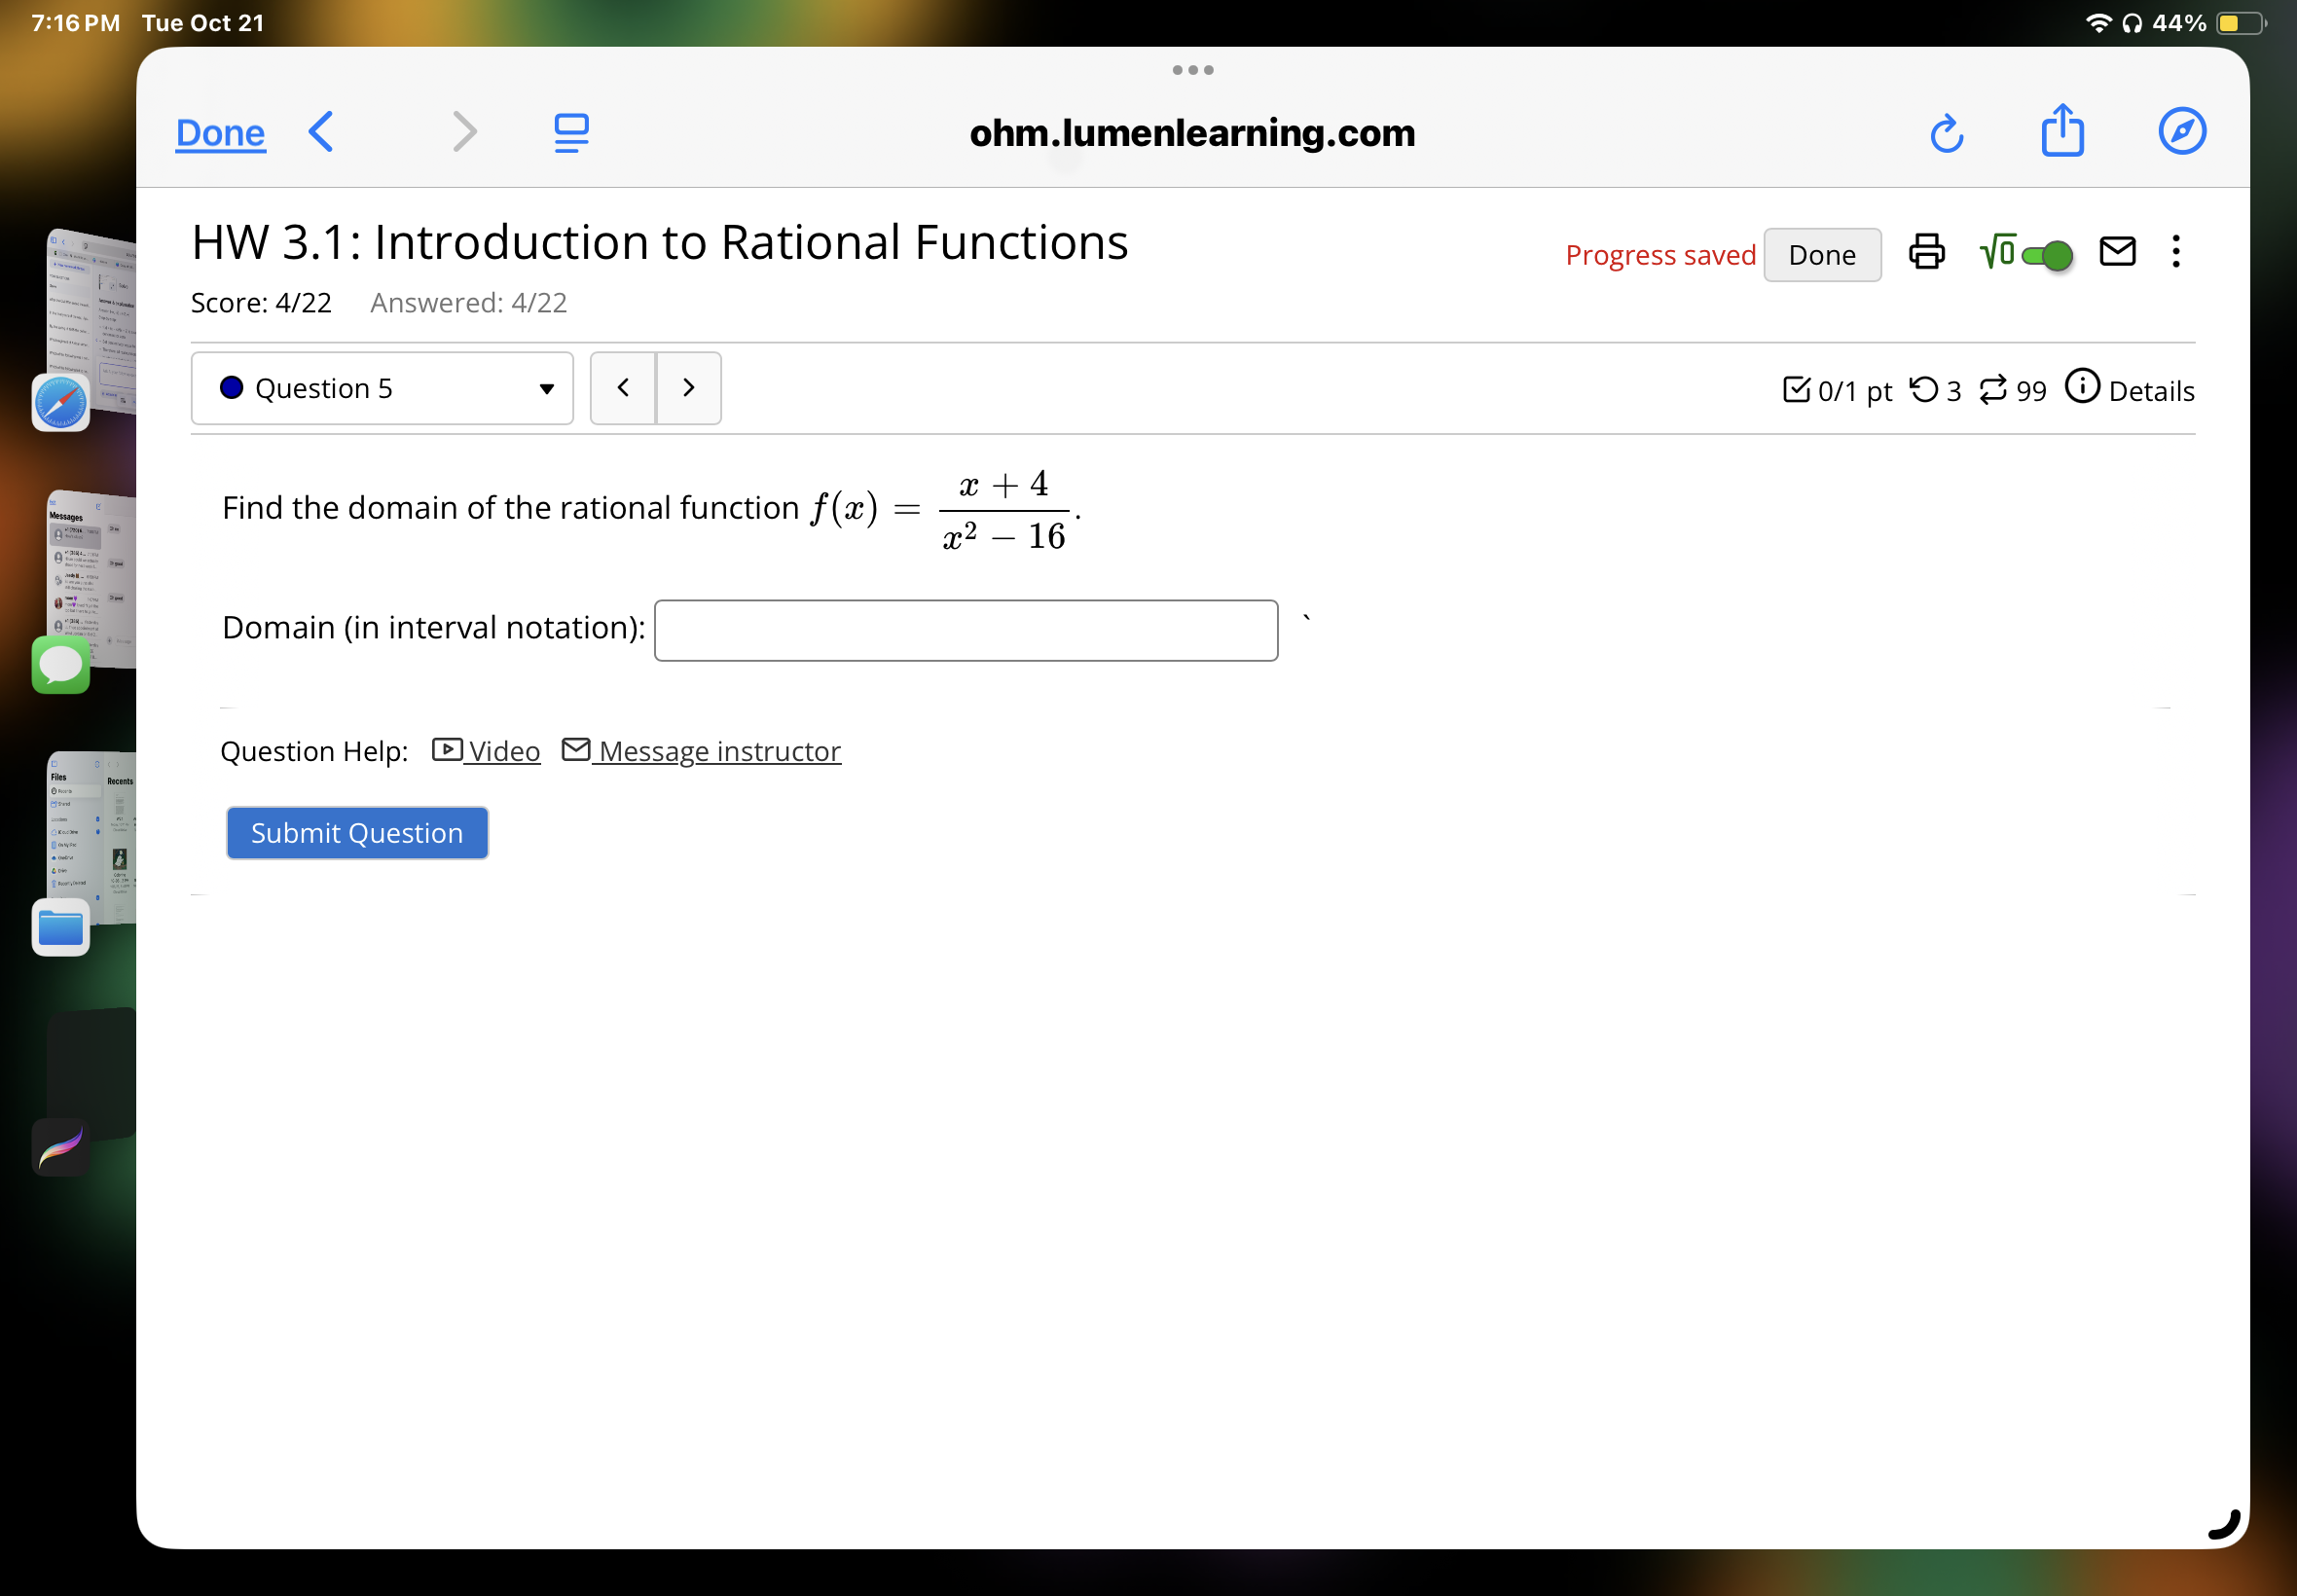
Task: Open the Reader view icon in Safari toolbar
Action: (x=570, y=131)
